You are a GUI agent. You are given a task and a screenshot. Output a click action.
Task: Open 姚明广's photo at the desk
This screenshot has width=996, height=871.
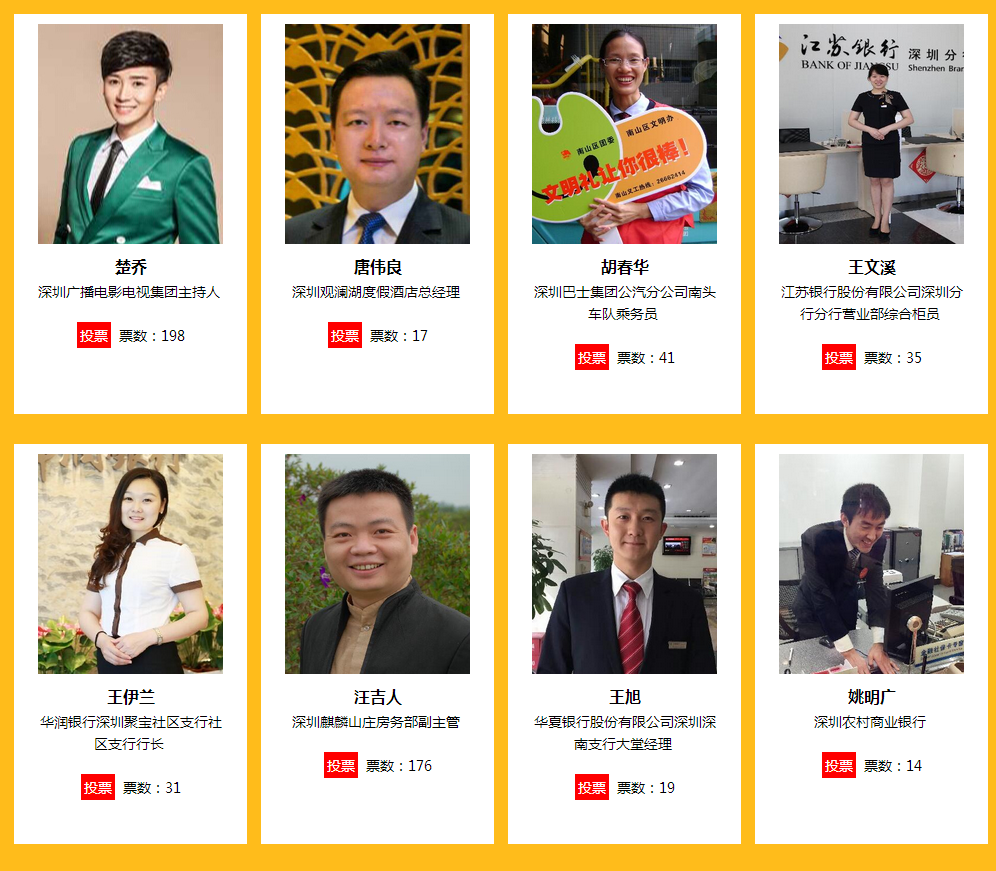(872, 564)
